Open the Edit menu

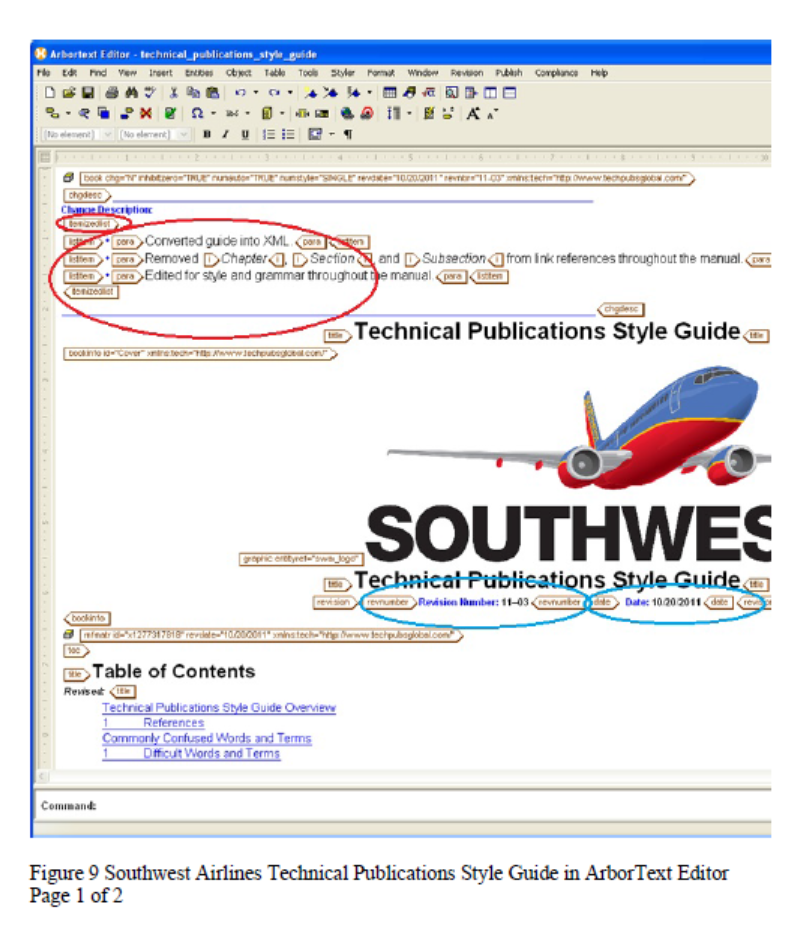70,73
